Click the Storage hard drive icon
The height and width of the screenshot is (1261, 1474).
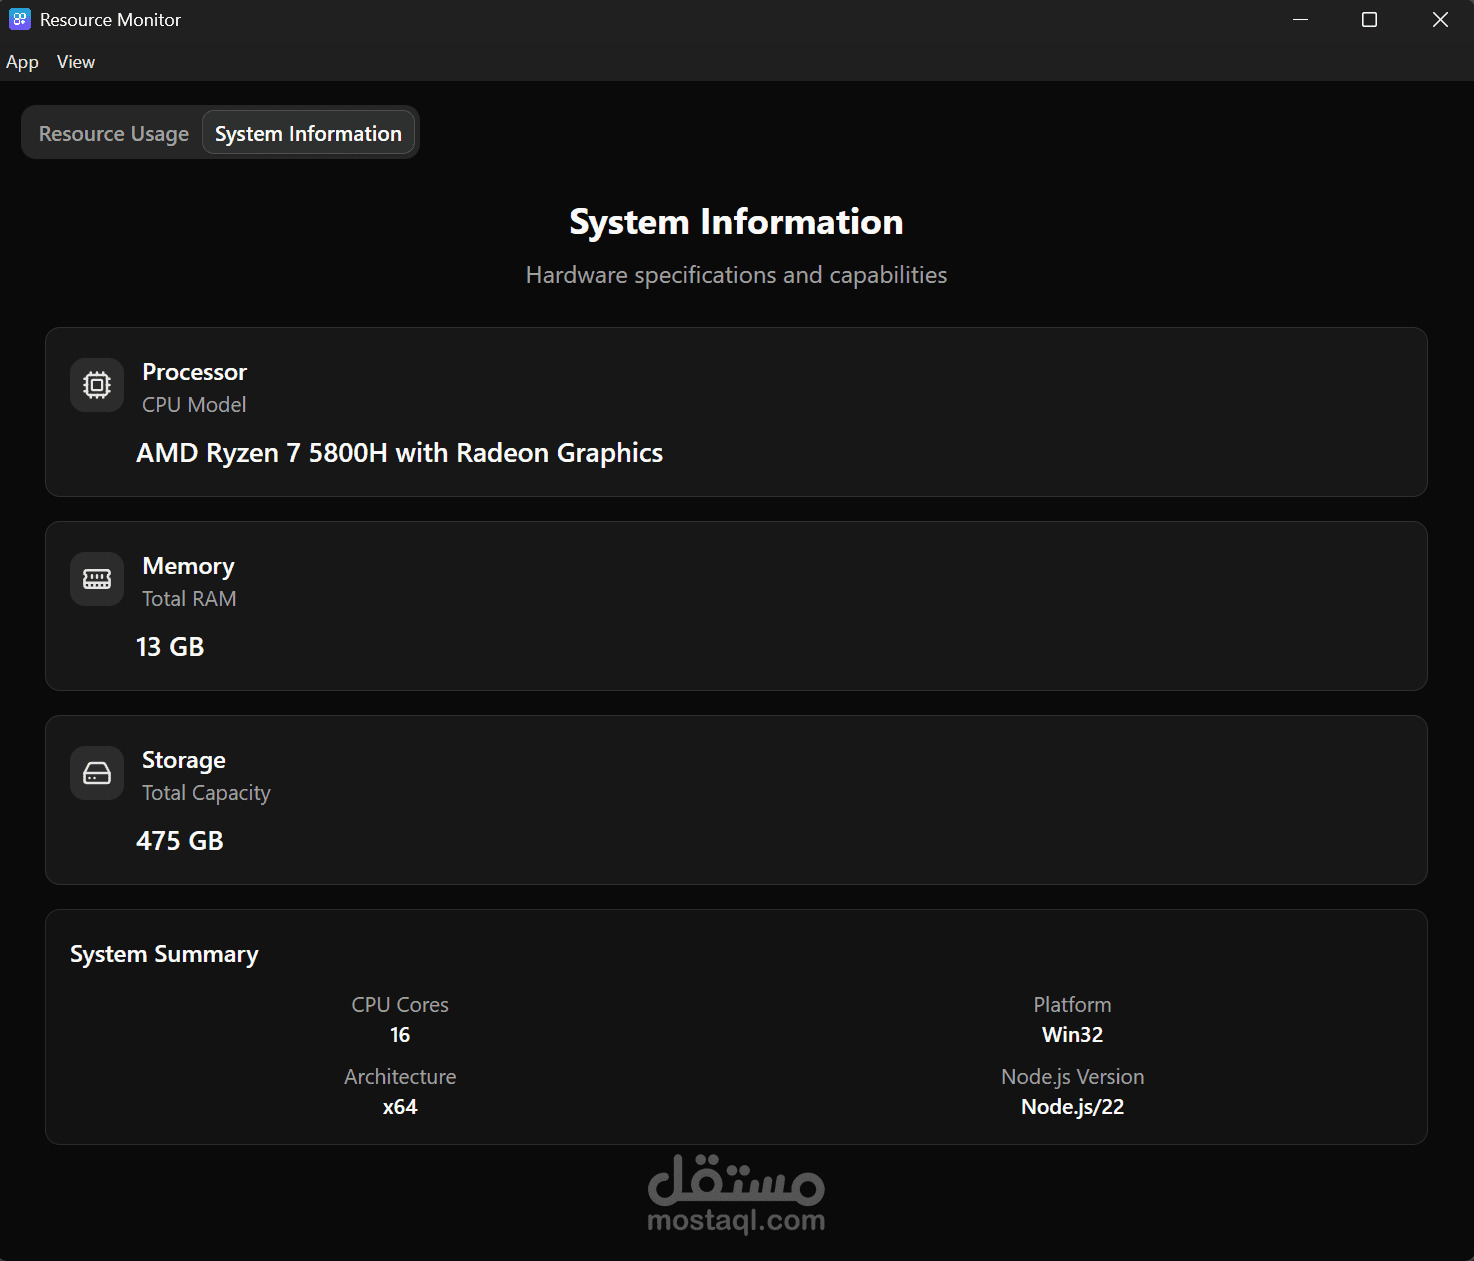point(97,773)
